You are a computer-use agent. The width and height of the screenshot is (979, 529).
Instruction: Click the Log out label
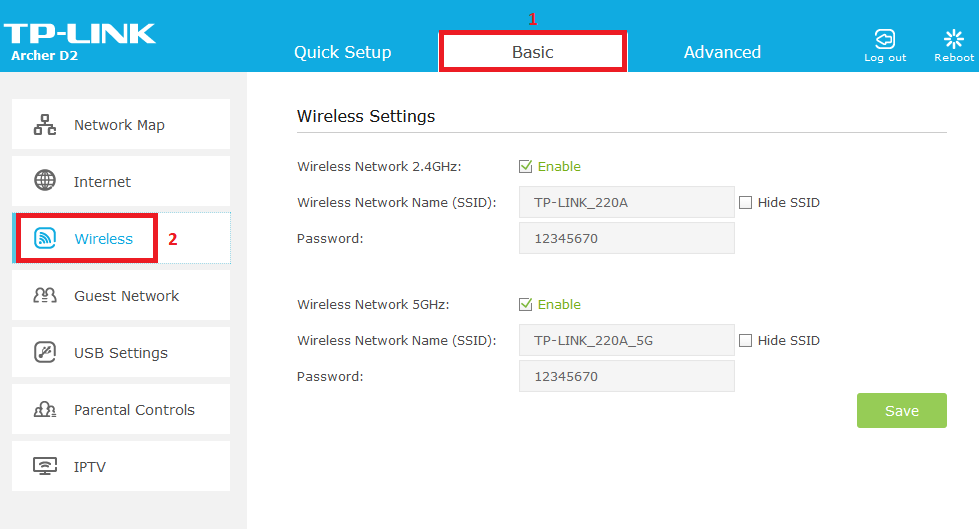tap(885, 57)
